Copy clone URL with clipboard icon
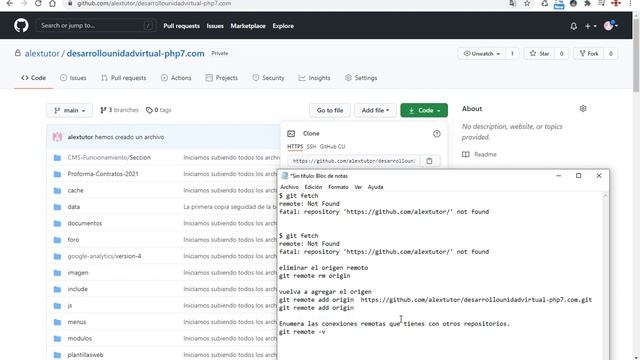640x360 pixels. [429, 161]
